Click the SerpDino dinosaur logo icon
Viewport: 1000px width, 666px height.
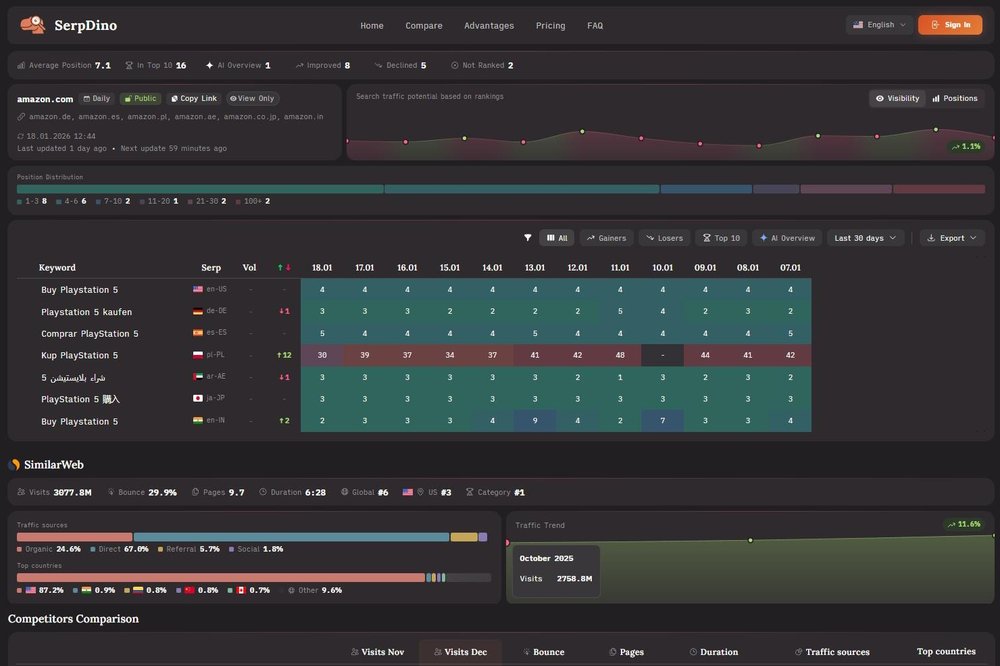pos(32,25)
